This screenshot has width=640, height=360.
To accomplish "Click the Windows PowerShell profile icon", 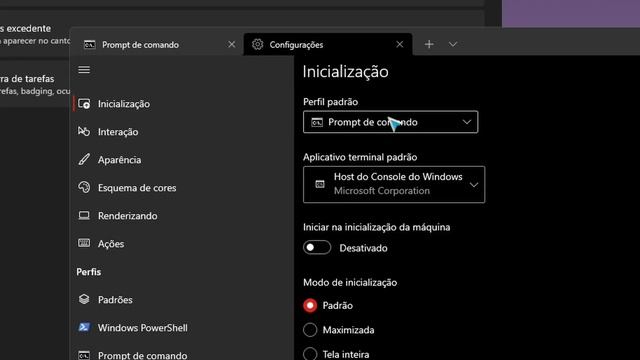I will point(84,327).
